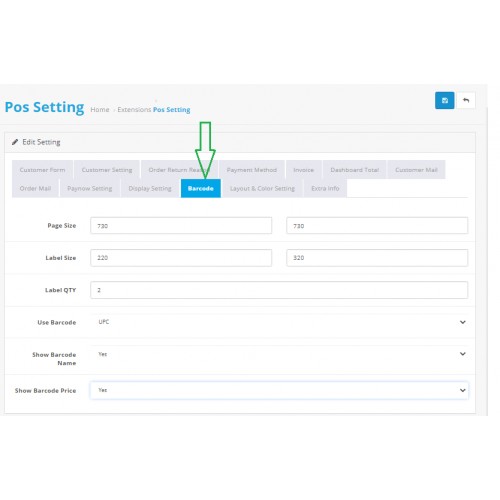This screenshot has width=500, height=500.
Task: Click the Home breadcrumb link
Action: click(x=100, y=110)
